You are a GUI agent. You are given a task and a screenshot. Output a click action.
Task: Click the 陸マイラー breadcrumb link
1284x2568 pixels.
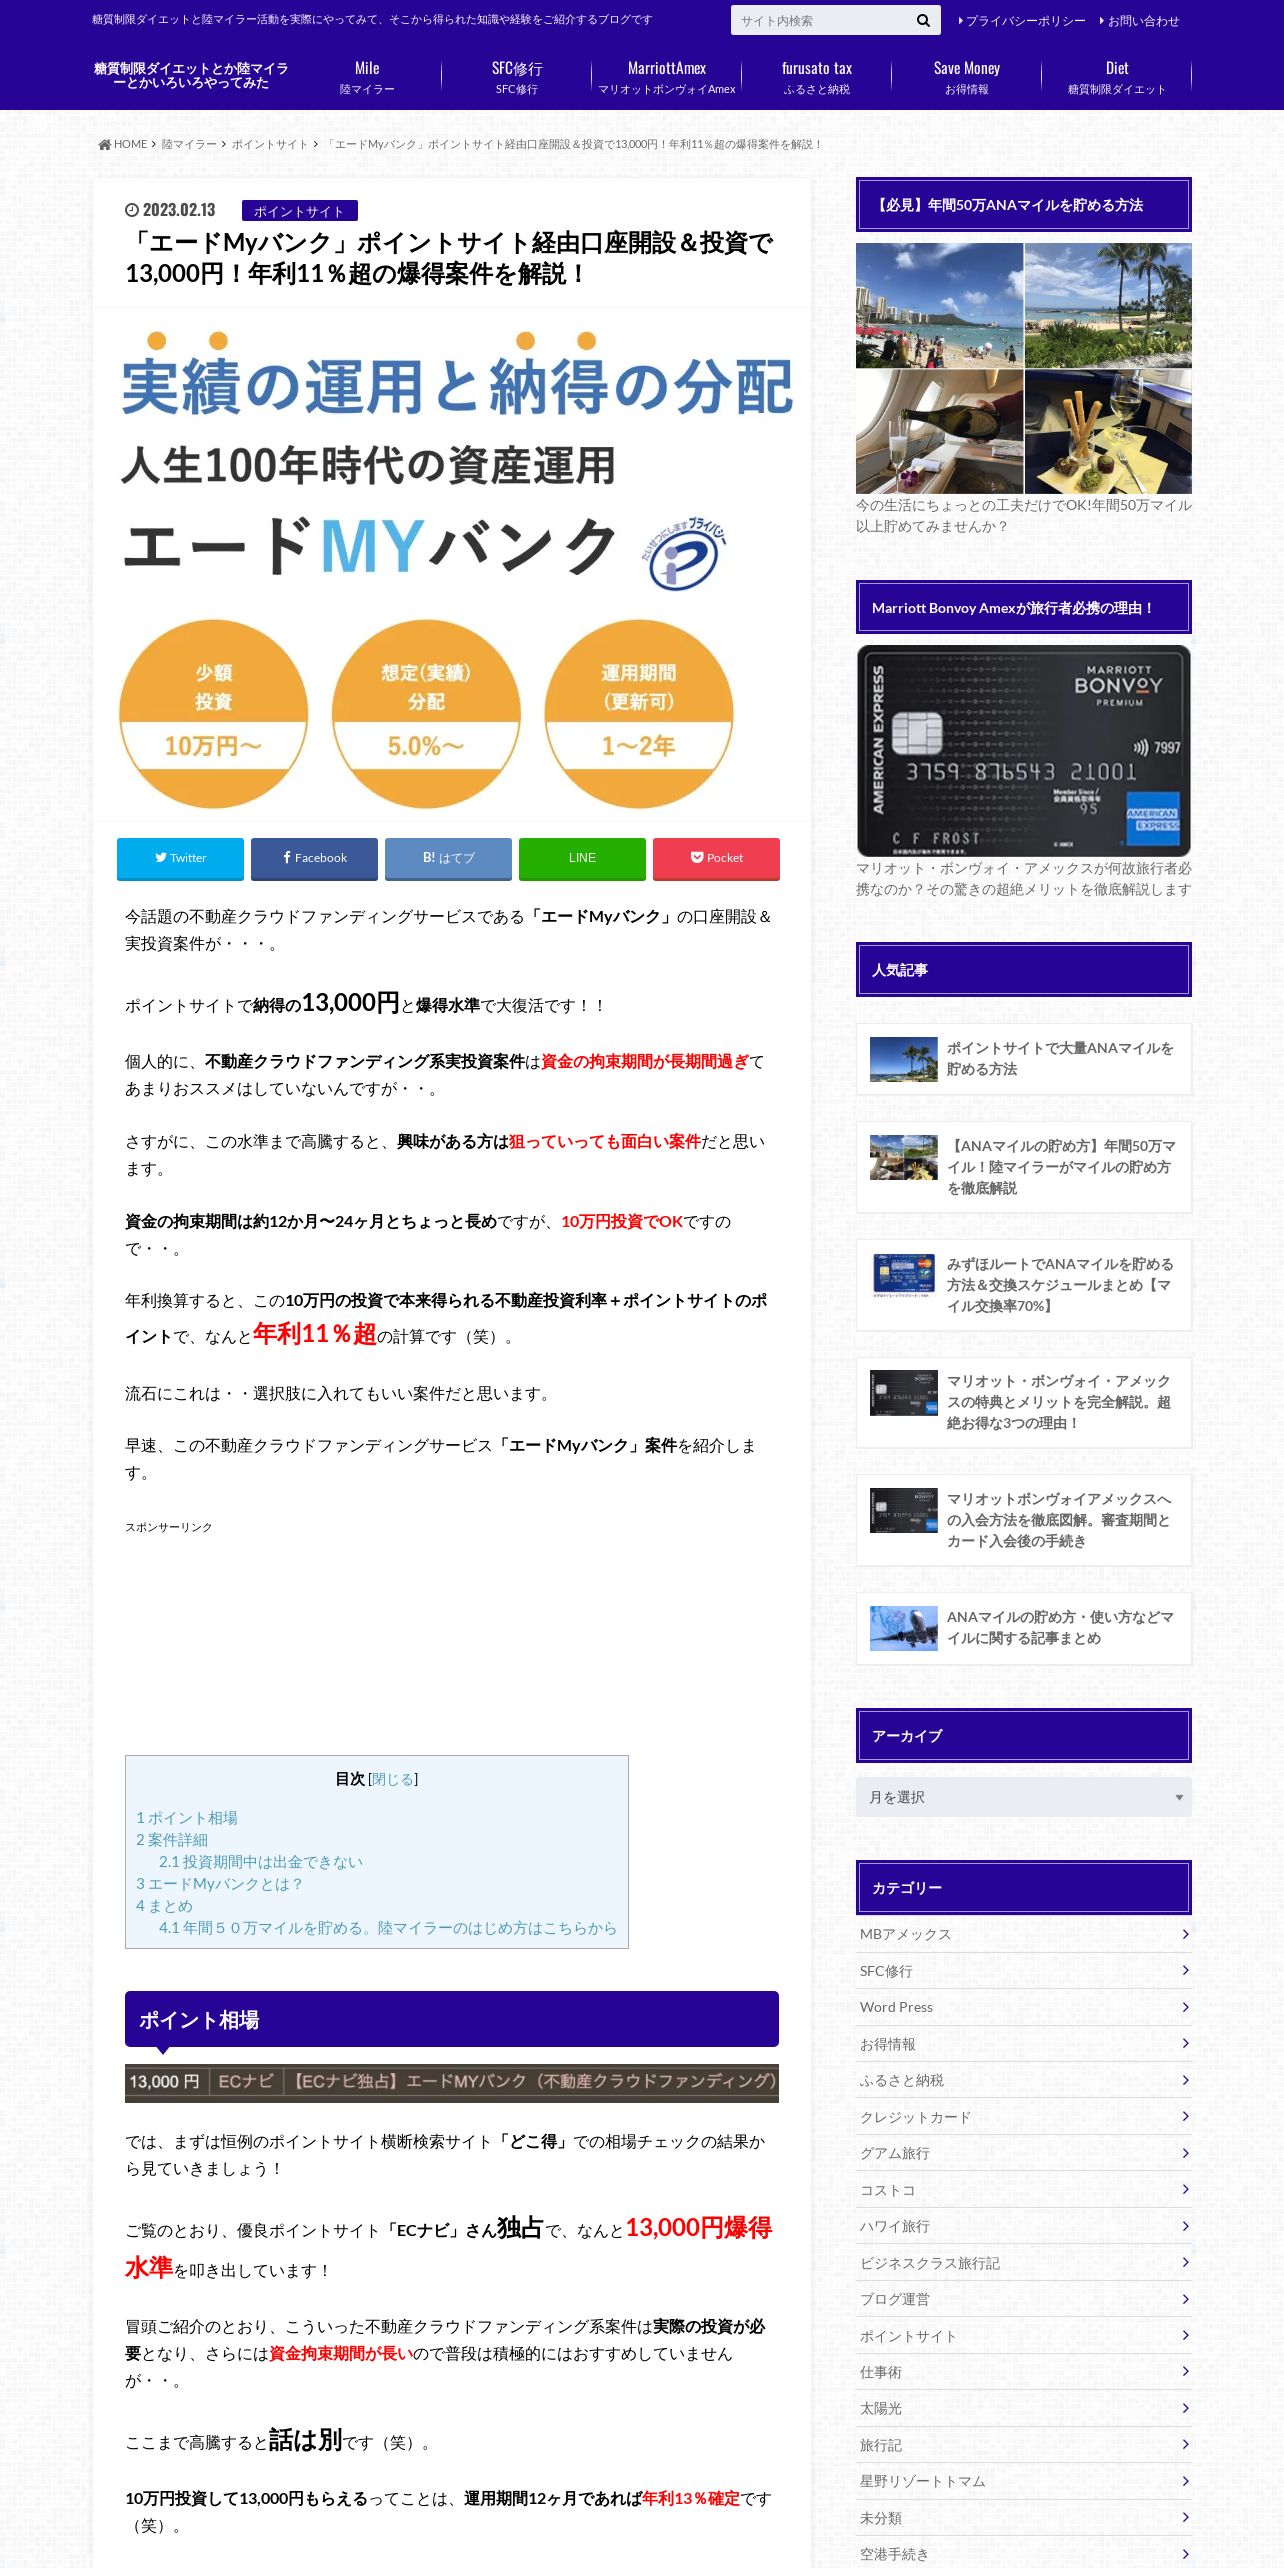click(x=189, y=144)
